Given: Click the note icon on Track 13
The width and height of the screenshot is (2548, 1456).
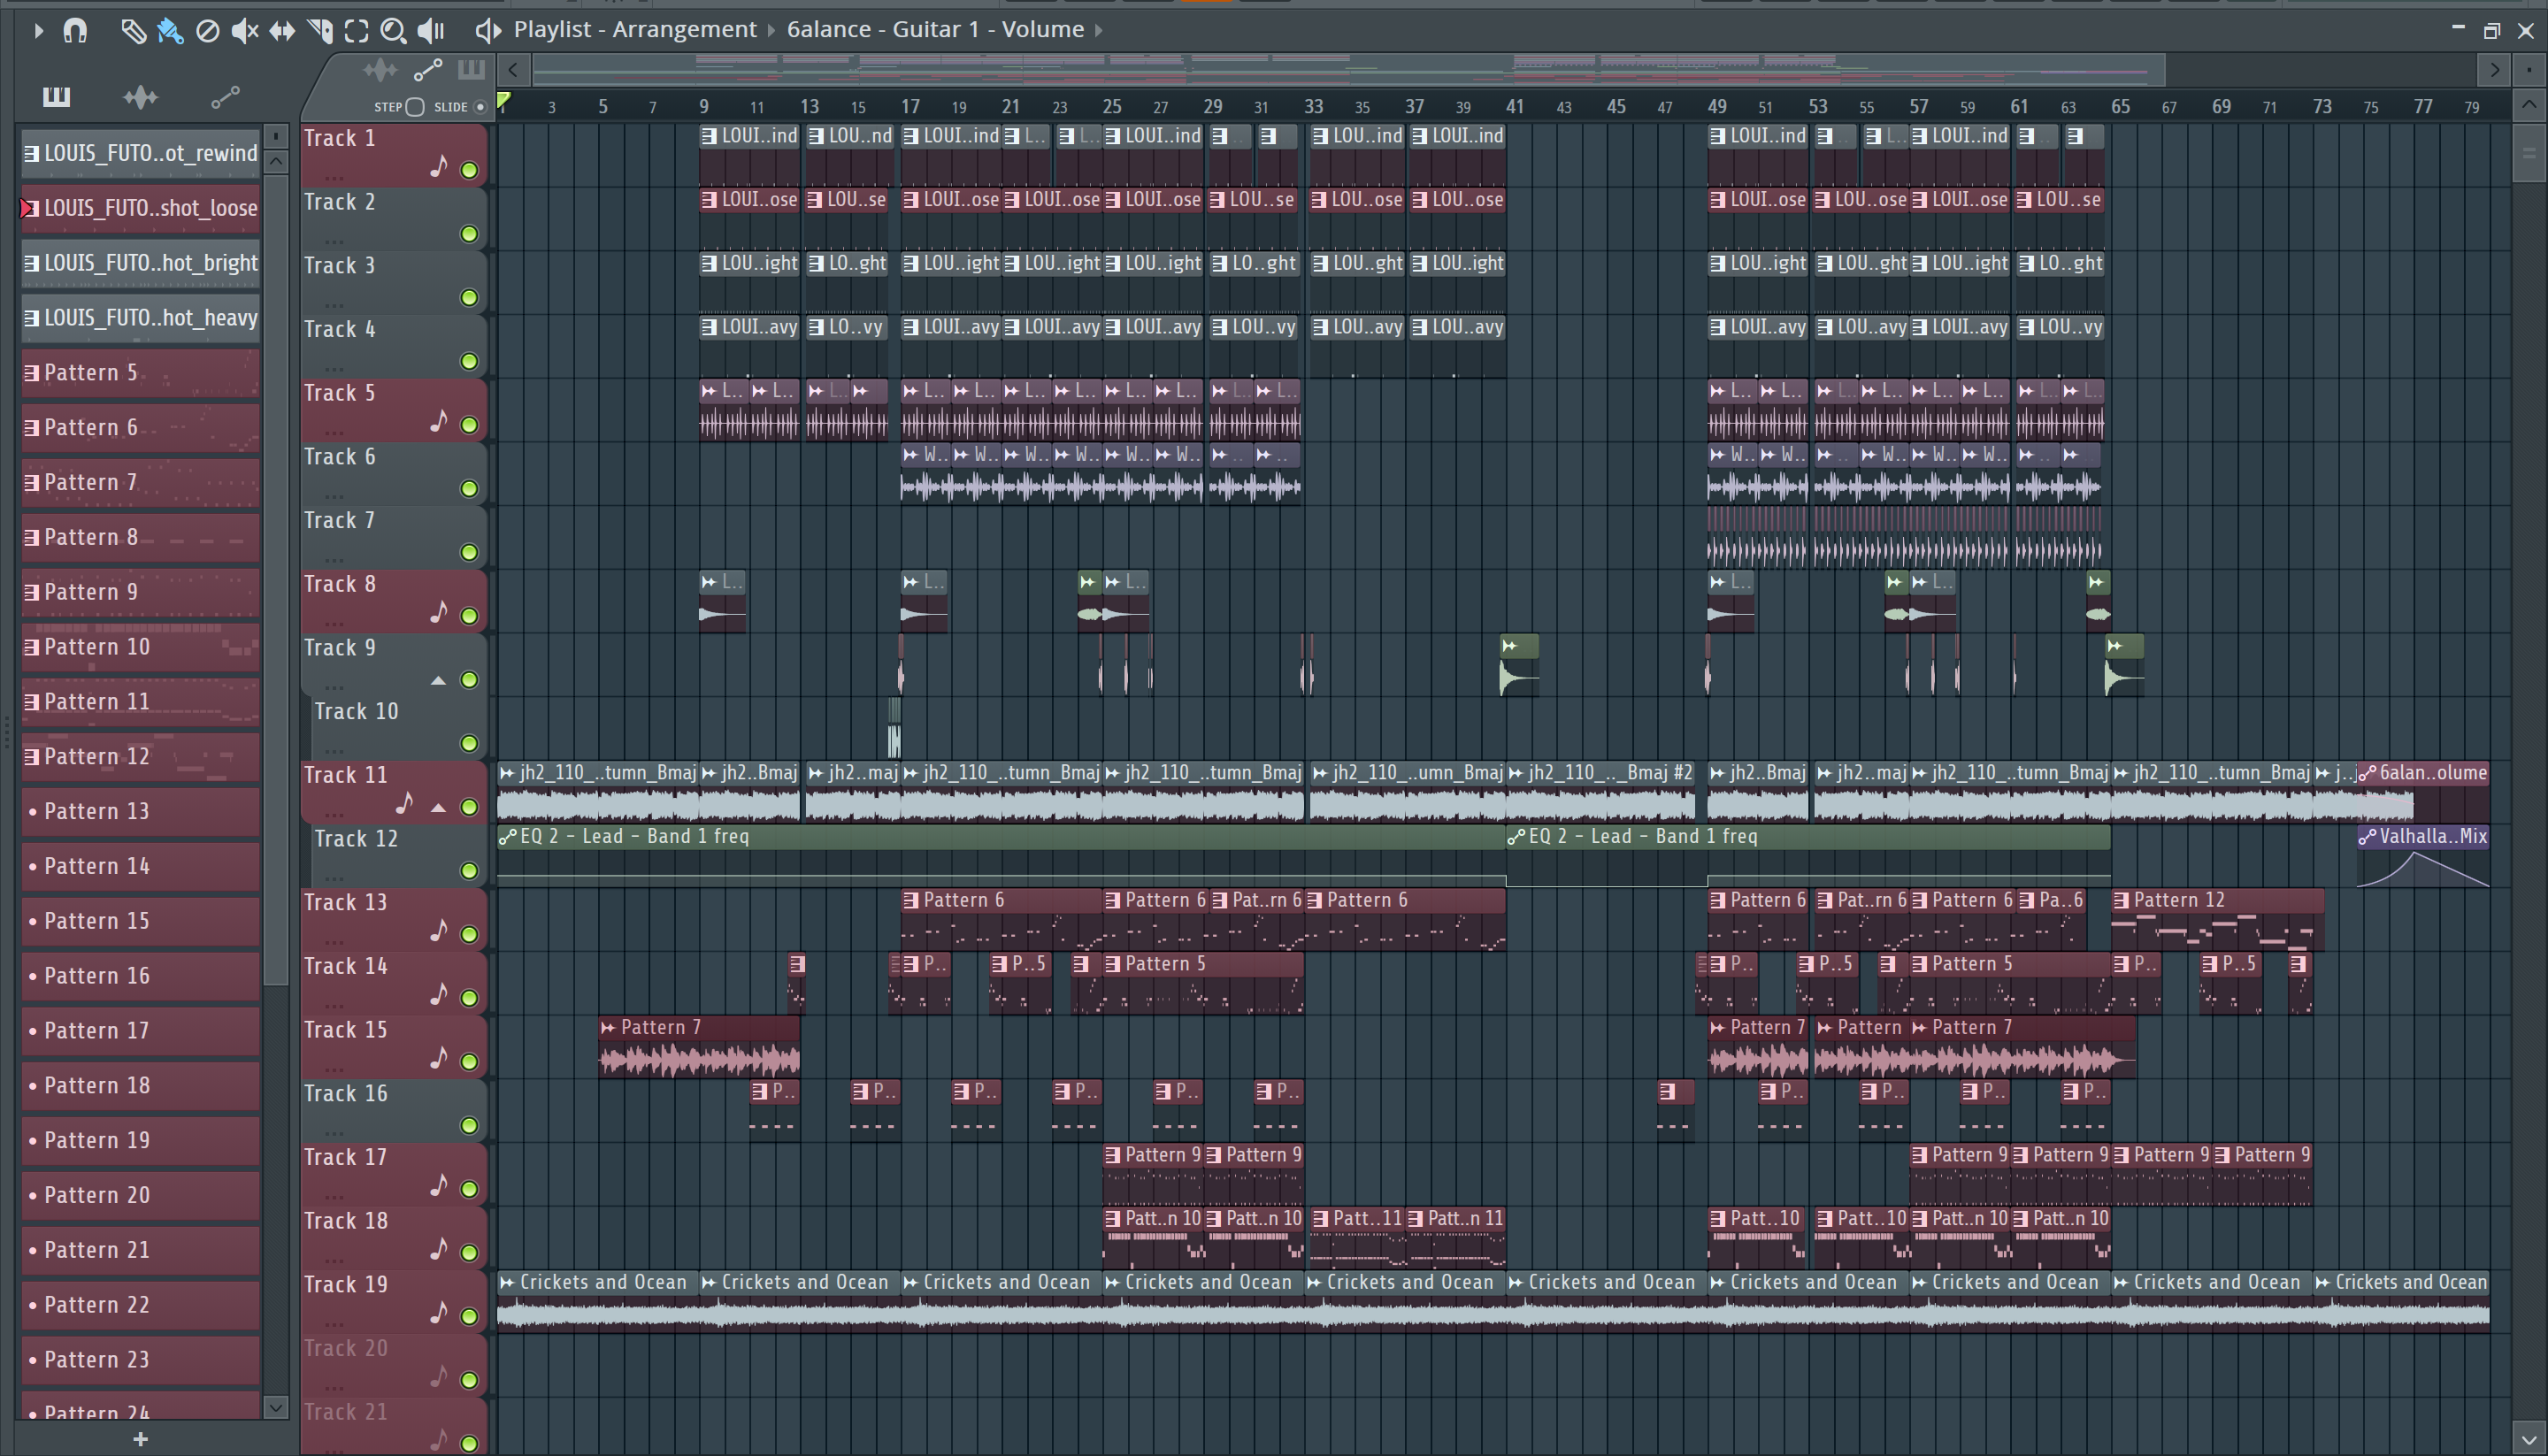Looking at the screenshot, I should point(439,931).
